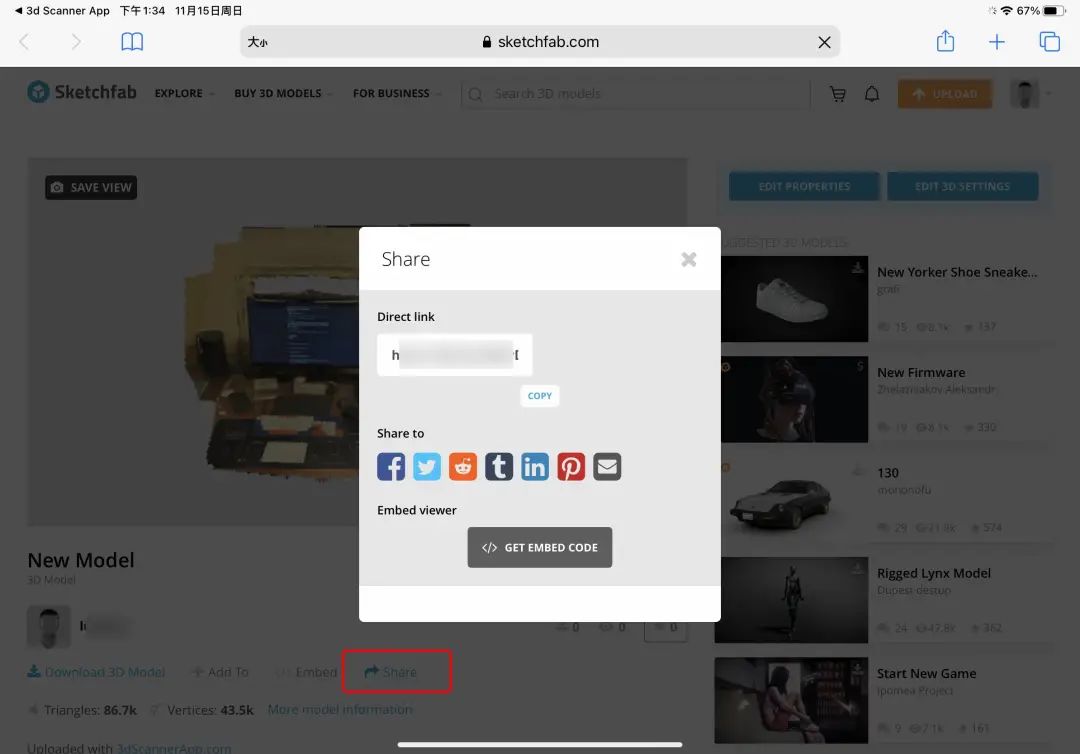1080x754 pixels.
Task: Copy the direct link
Action: point(539,395)
